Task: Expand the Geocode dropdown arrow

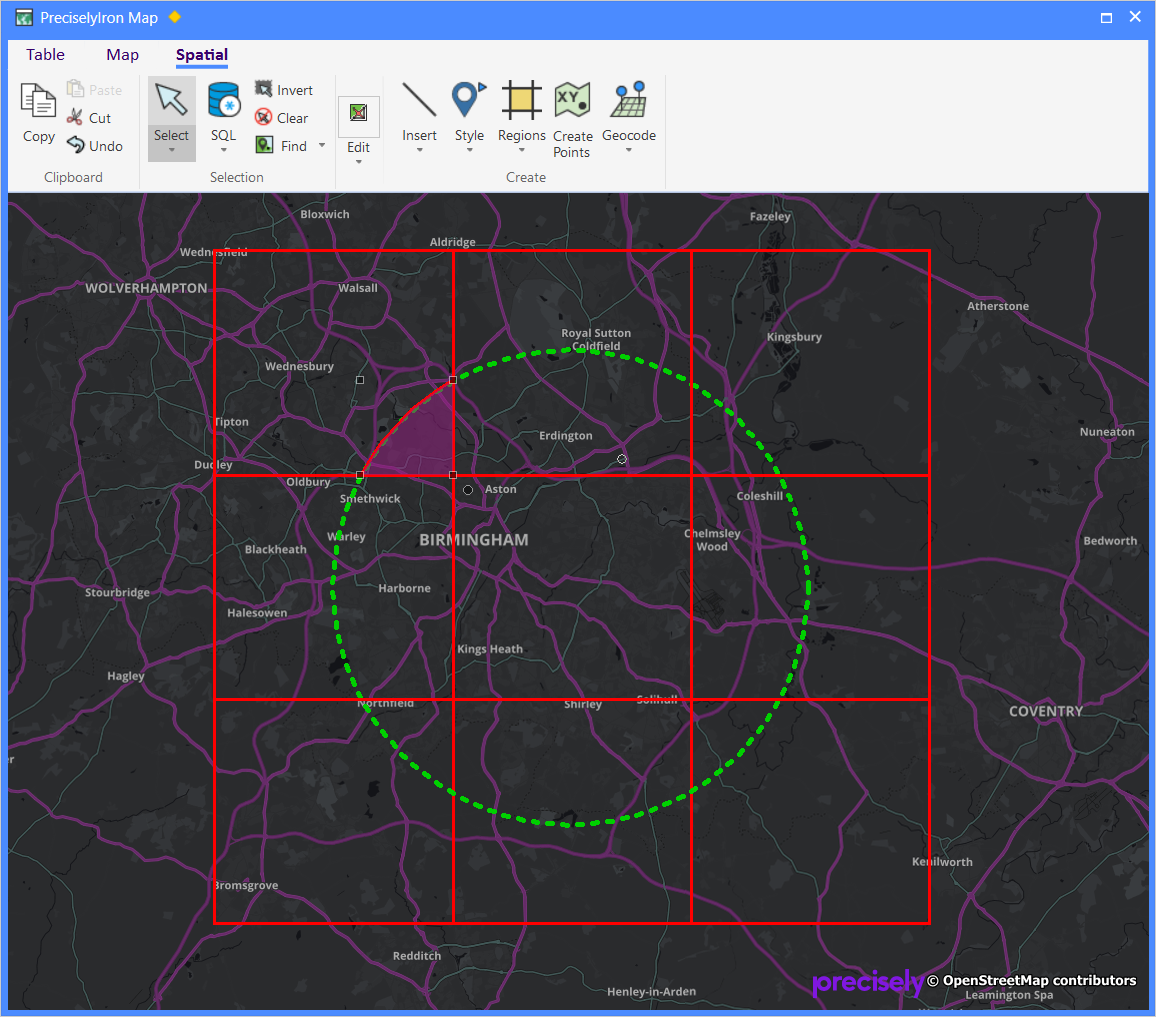Action: pos(629,150)
